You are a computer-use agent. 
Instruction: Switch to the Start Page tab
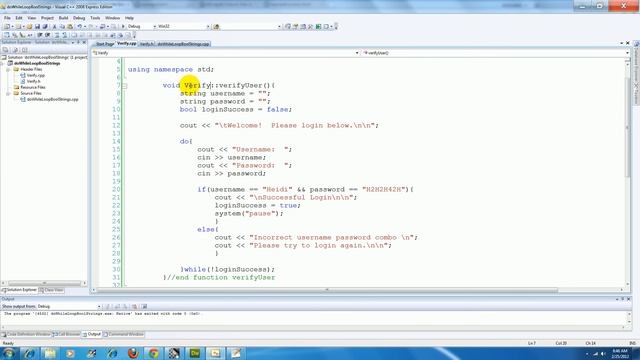pyautogui.click(x=105, y=44)
